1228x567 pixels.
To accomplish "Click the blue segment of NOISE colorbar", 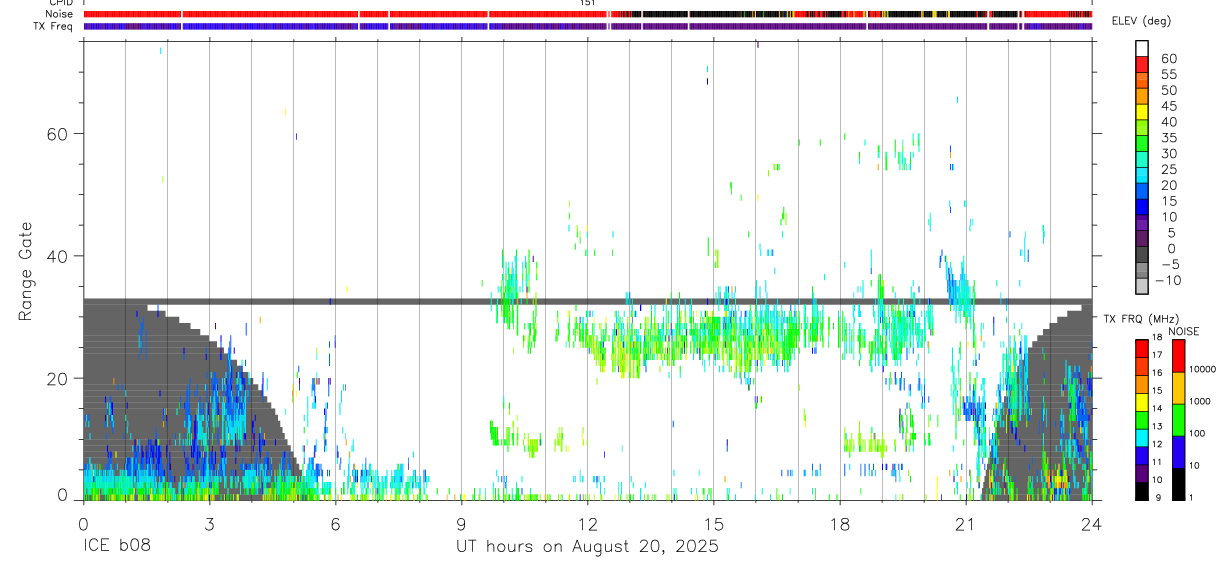I will tap(1178, 452).
